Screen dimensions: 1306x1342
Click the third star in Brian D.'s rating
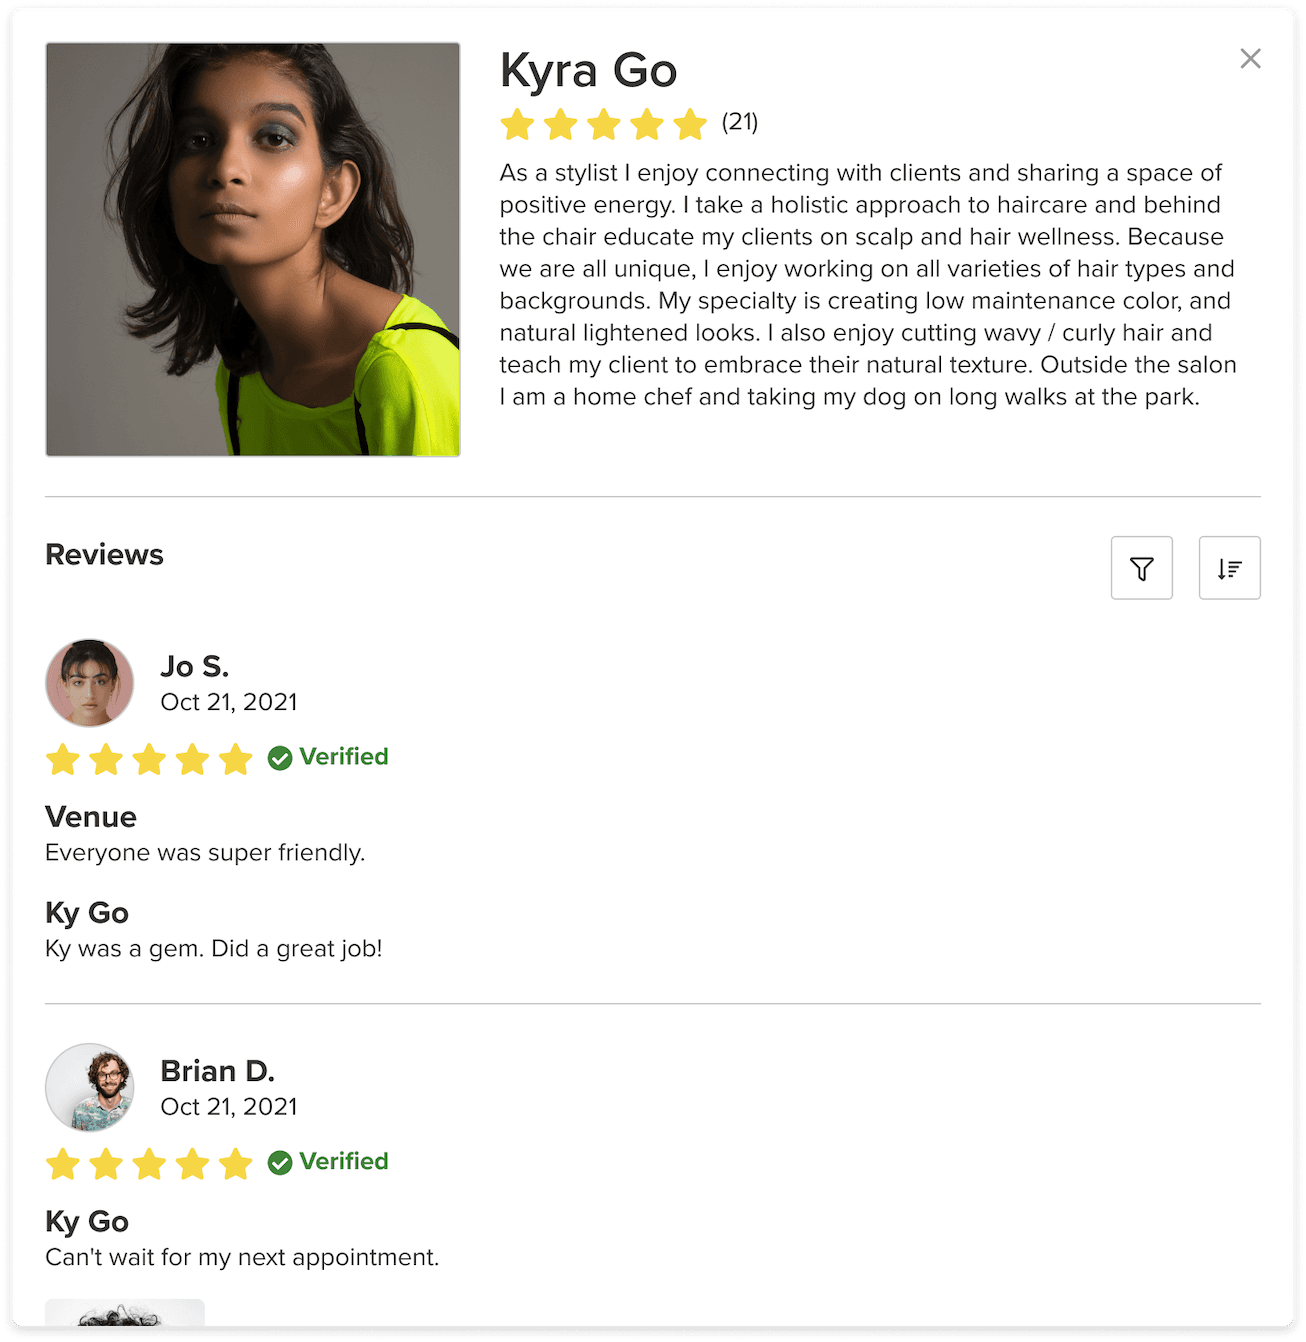click(149, 1163)
